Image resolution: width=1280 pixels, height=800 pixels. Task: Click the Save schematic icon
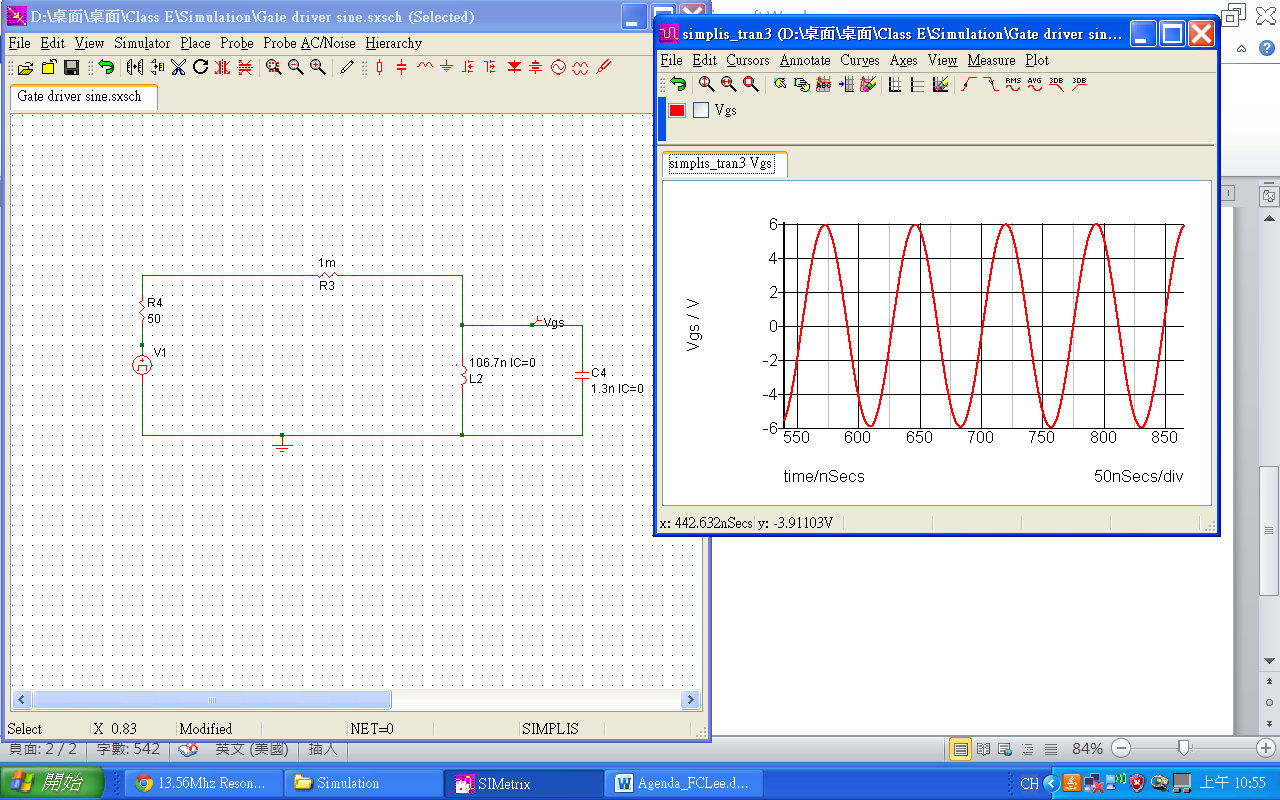coord(71,68)
